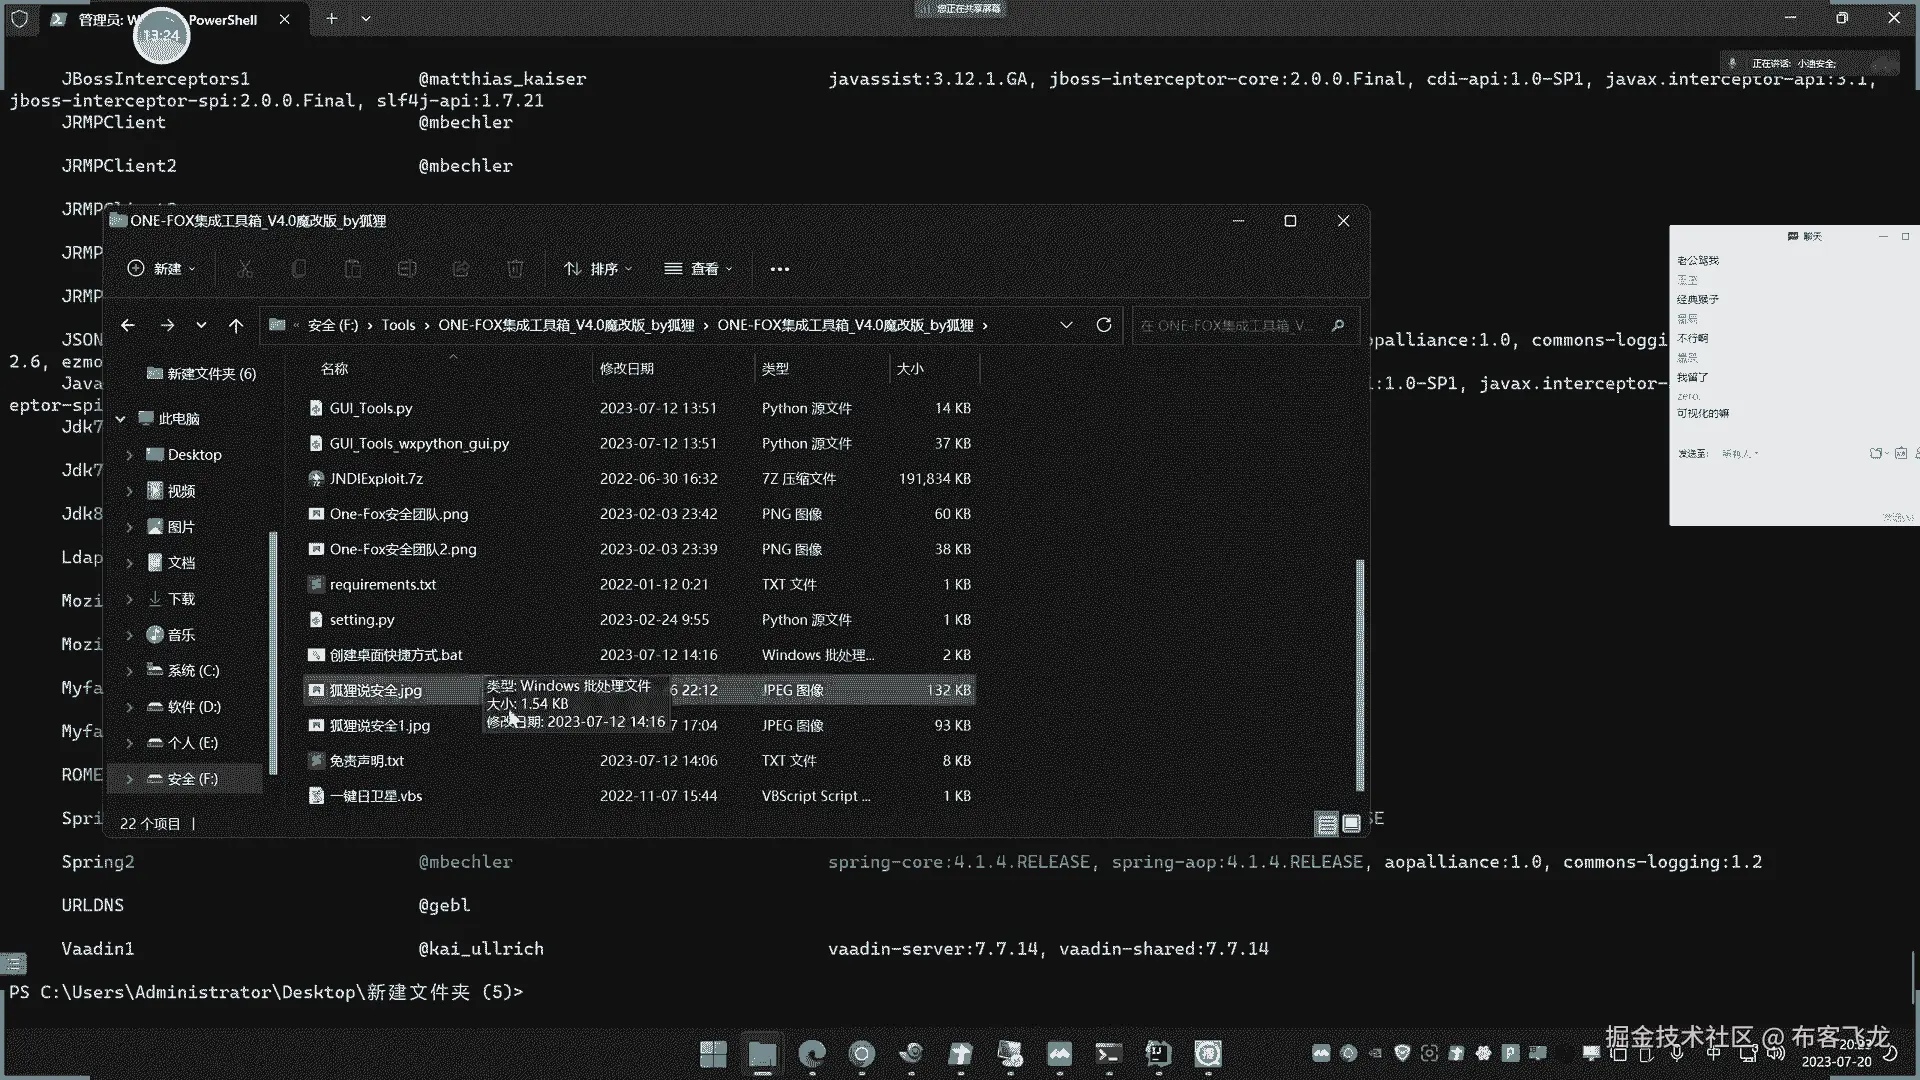Click Tools in the breadcrumb path

398,325
